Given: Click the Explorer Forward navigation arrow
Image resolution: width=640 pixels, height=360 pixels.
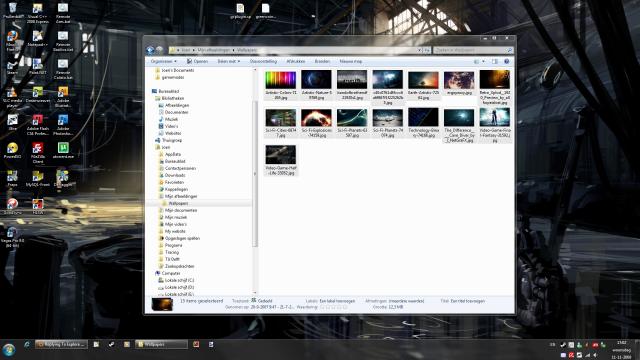Looking at the screenshot, I should pyautogui.click(x=160, y=50).
